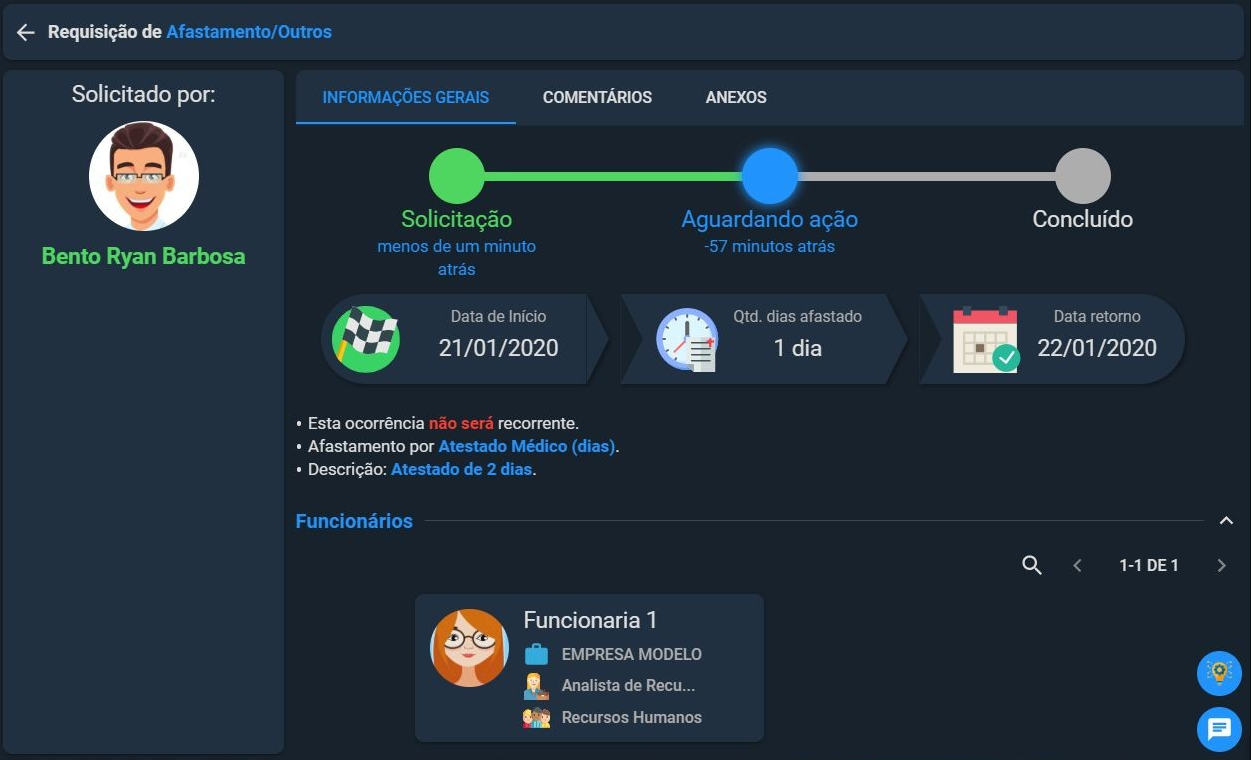Click the -57 minutos atrás text
Image resolution: width=1251 pixels, height=760 pixels.
point(770,246)
